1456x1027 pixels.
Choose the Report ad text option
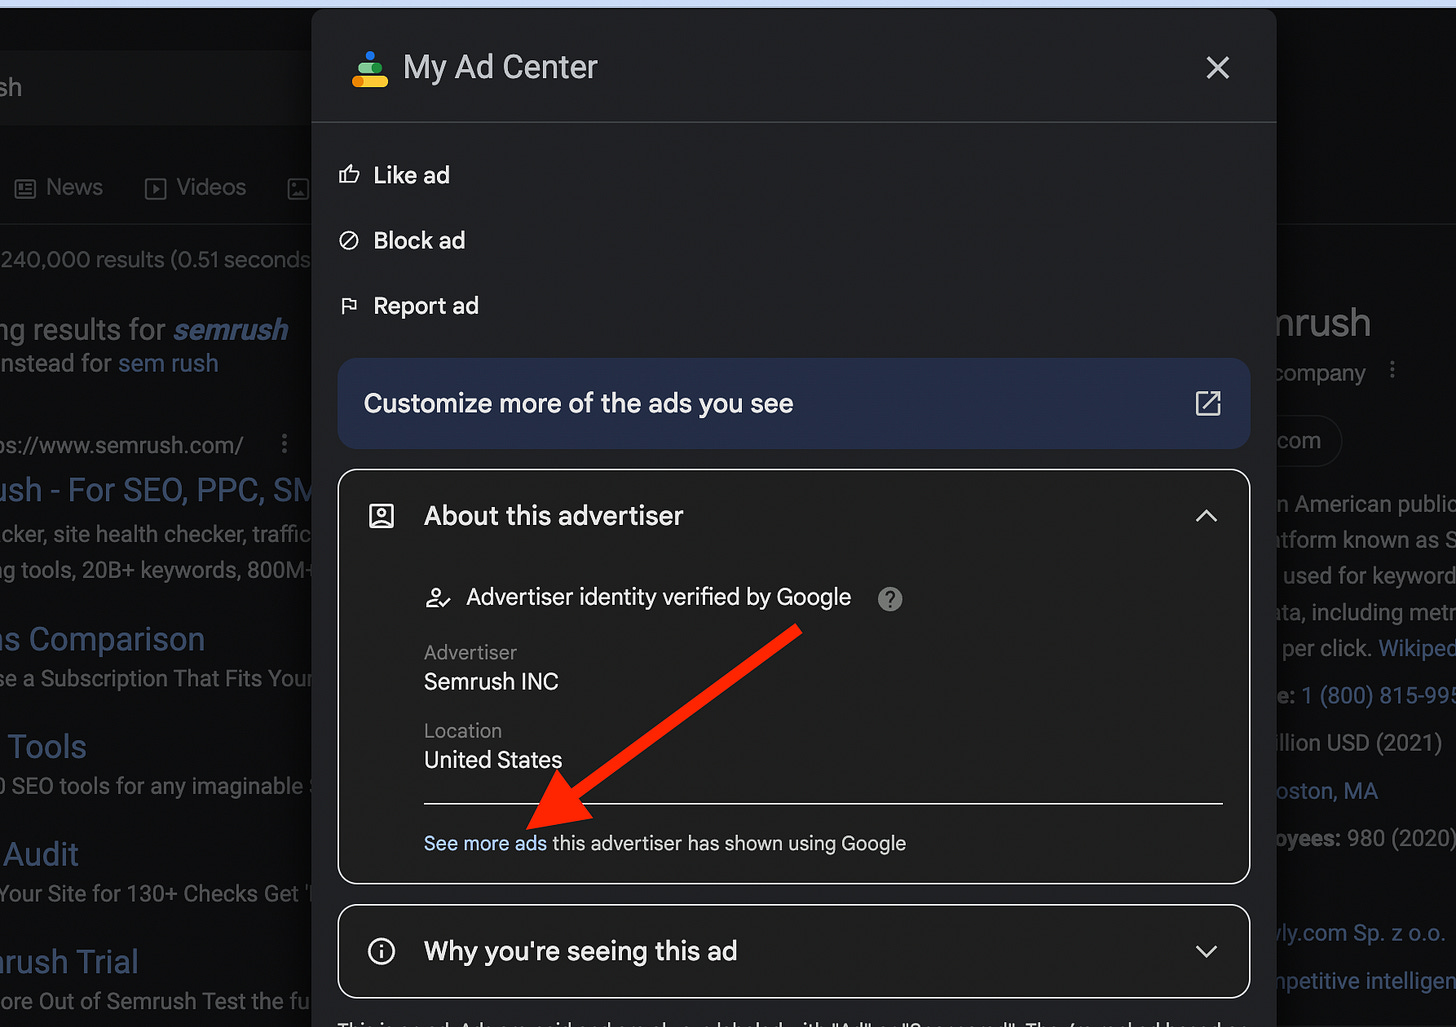[426, 306]
